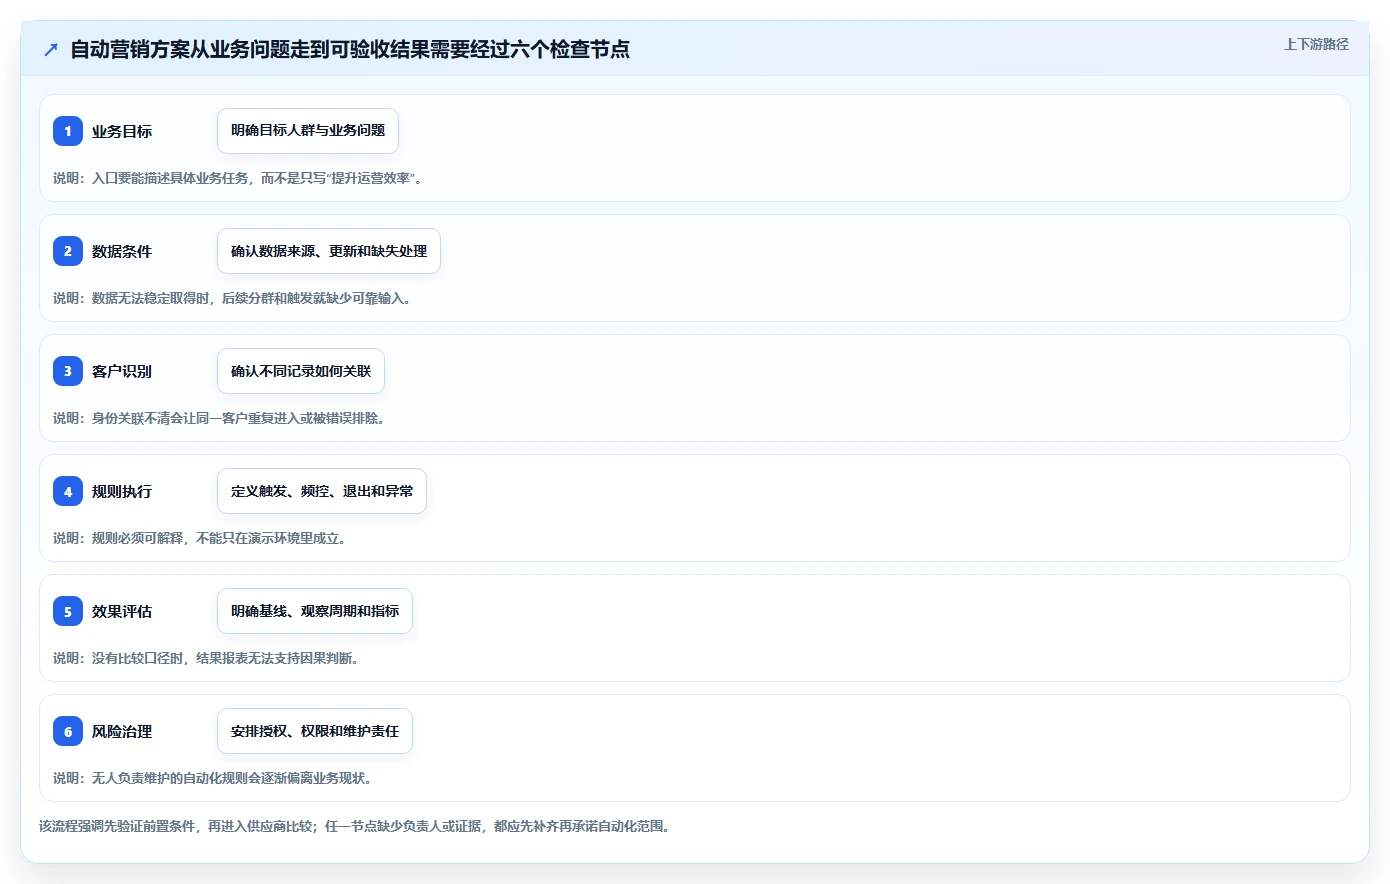1390x884 pixels.
Task: Select step badge 1 for 业务目标
Action: 68,131
